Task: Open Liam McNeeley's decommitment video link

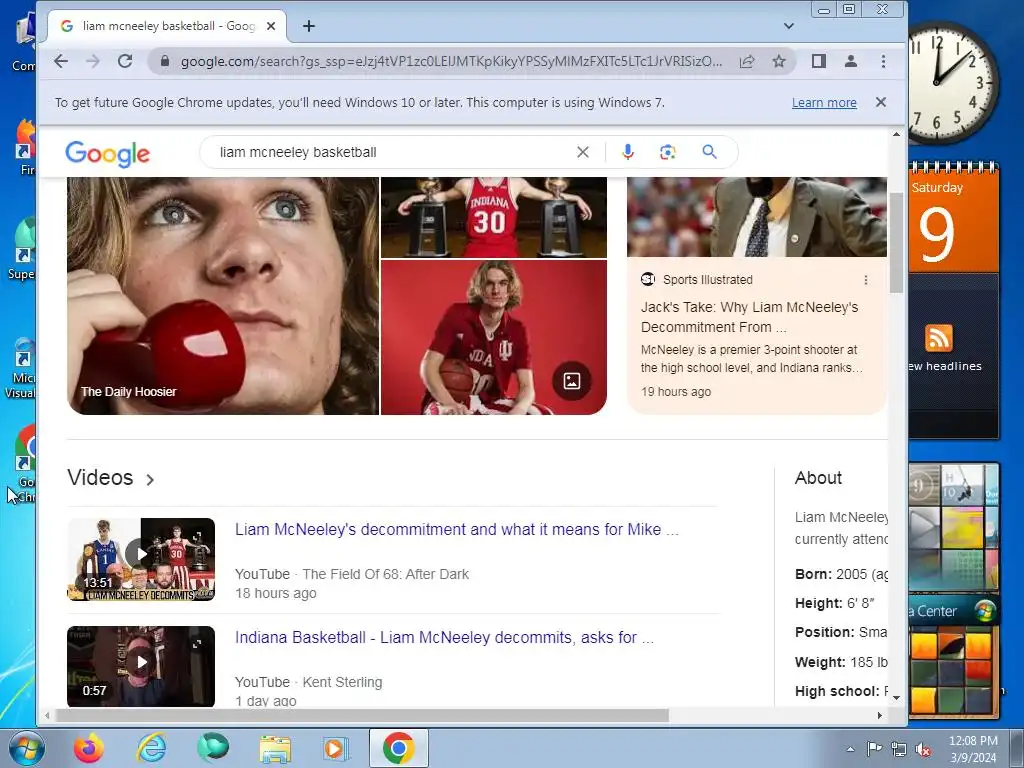Action: click(456, 529)
